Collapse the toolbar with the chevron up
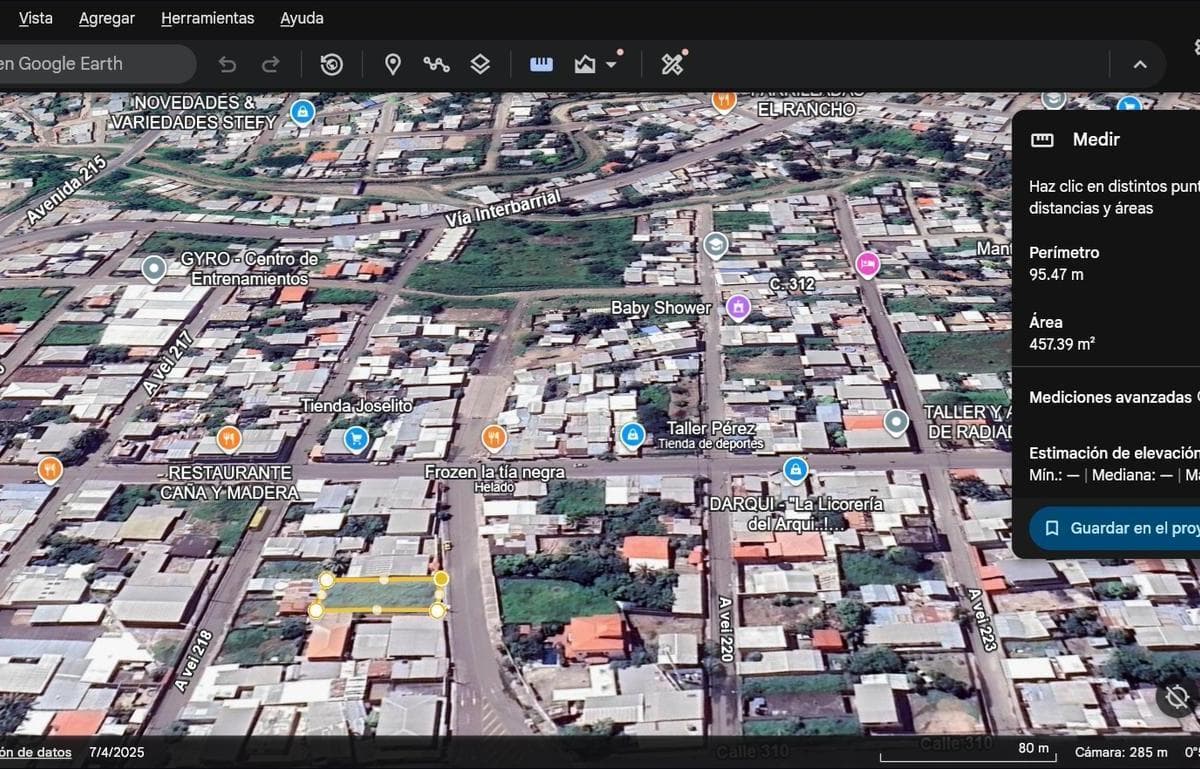 [1140, 64]
